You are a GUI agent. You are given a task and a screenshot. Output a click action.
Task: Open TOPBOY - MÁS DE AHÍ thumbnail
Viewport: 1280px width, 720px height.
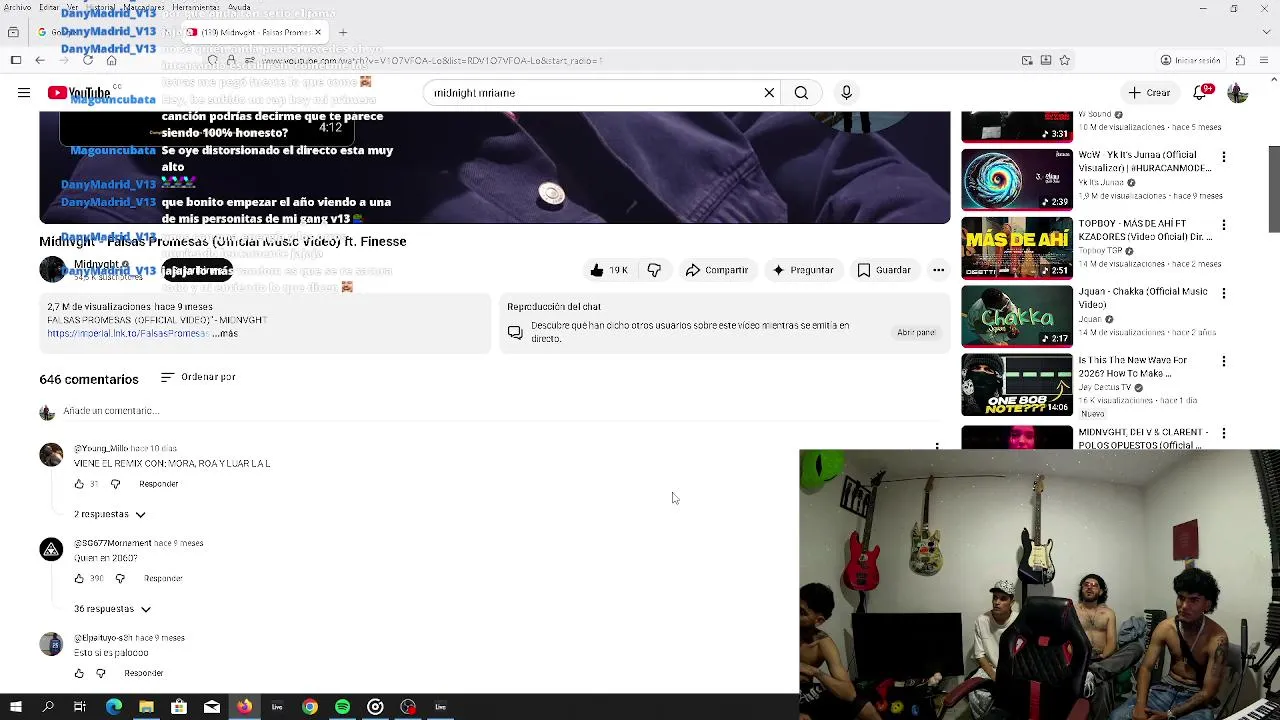pyautogui.click(x=1017, y=248)
